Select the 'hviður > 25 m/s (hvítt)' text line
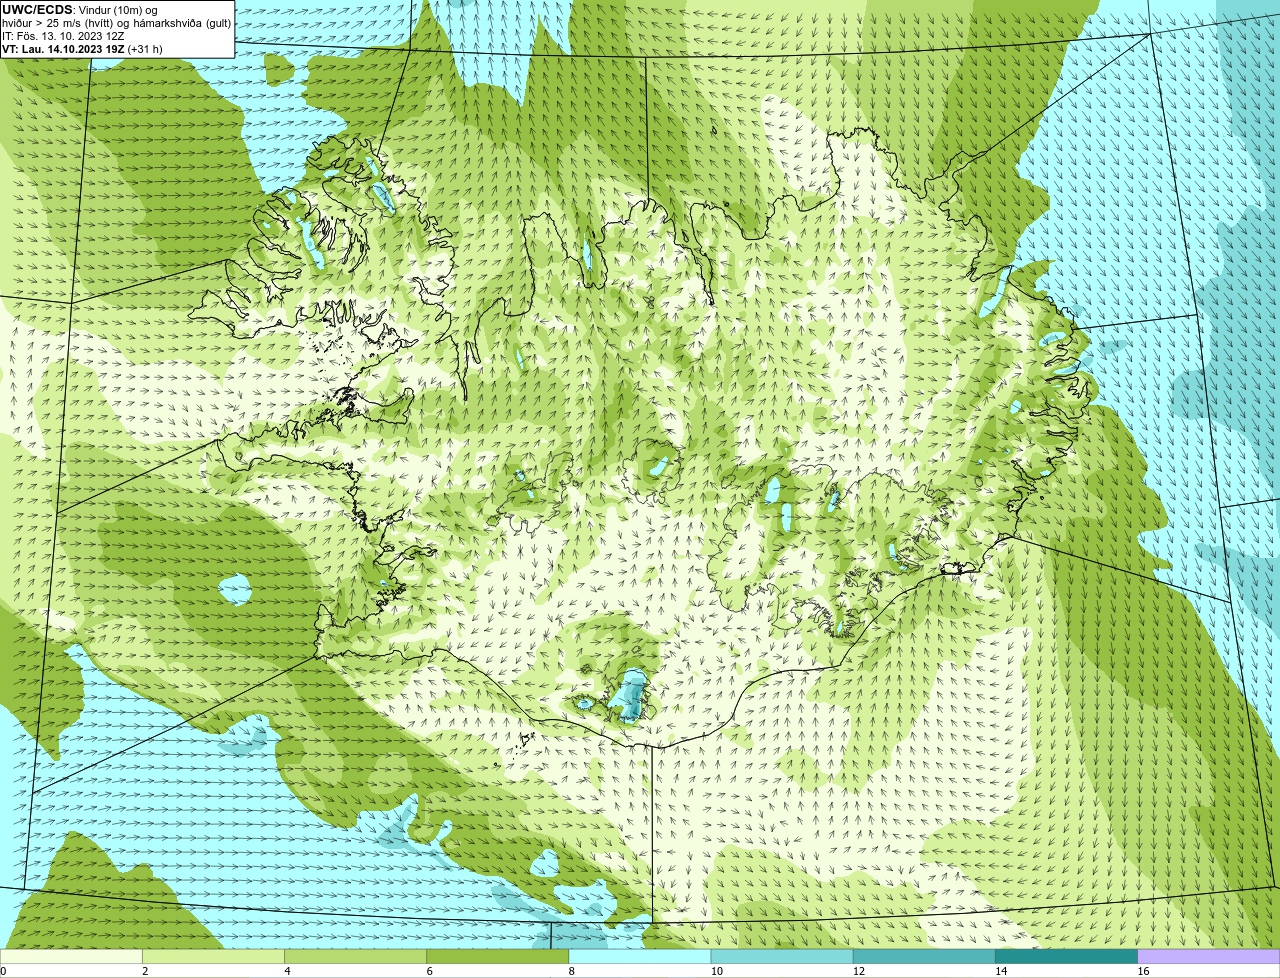The height and width of the screenshot is (978, 1280). (x=117, y=23)
